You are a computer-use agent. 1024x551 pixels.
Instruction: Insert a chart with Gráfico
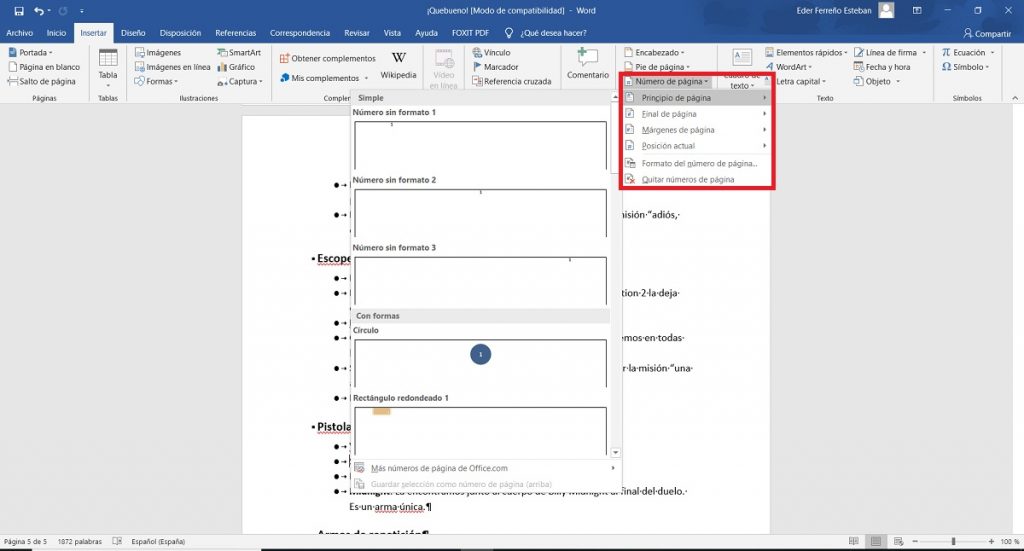(x=236, y=67)
